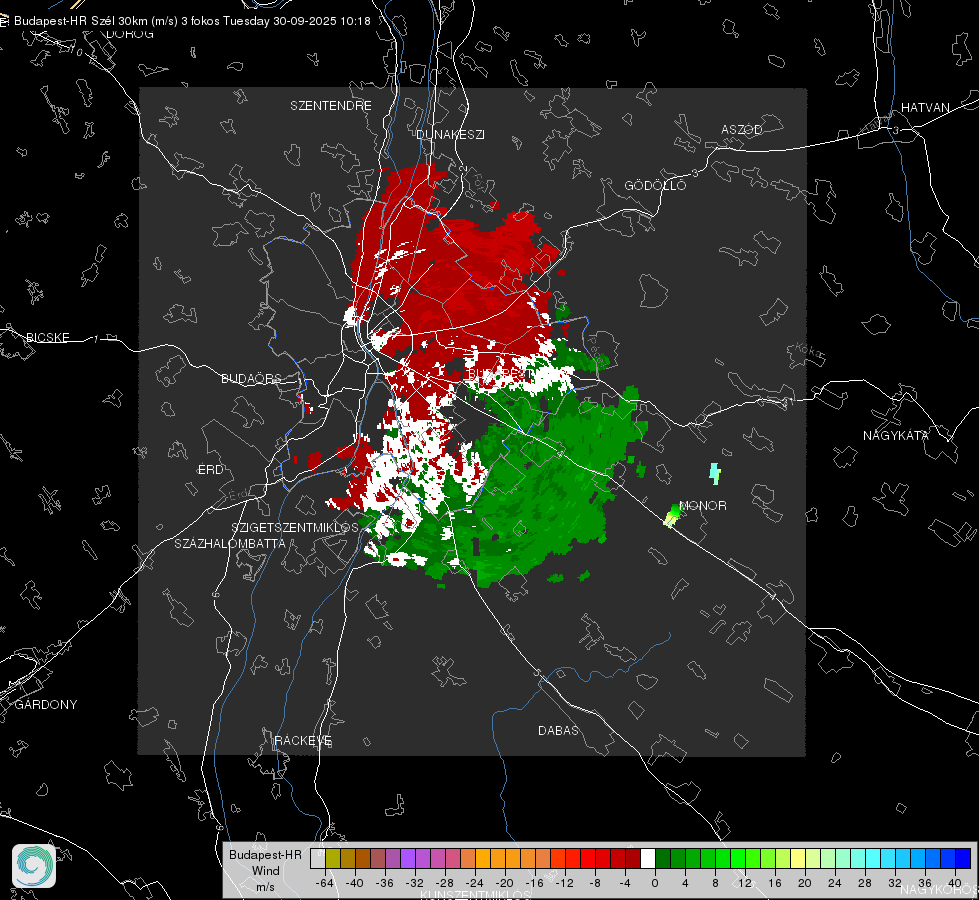This screenshot has width=979, height=900.
Task: Click the ÉRD map label
Action: (210, 470)
